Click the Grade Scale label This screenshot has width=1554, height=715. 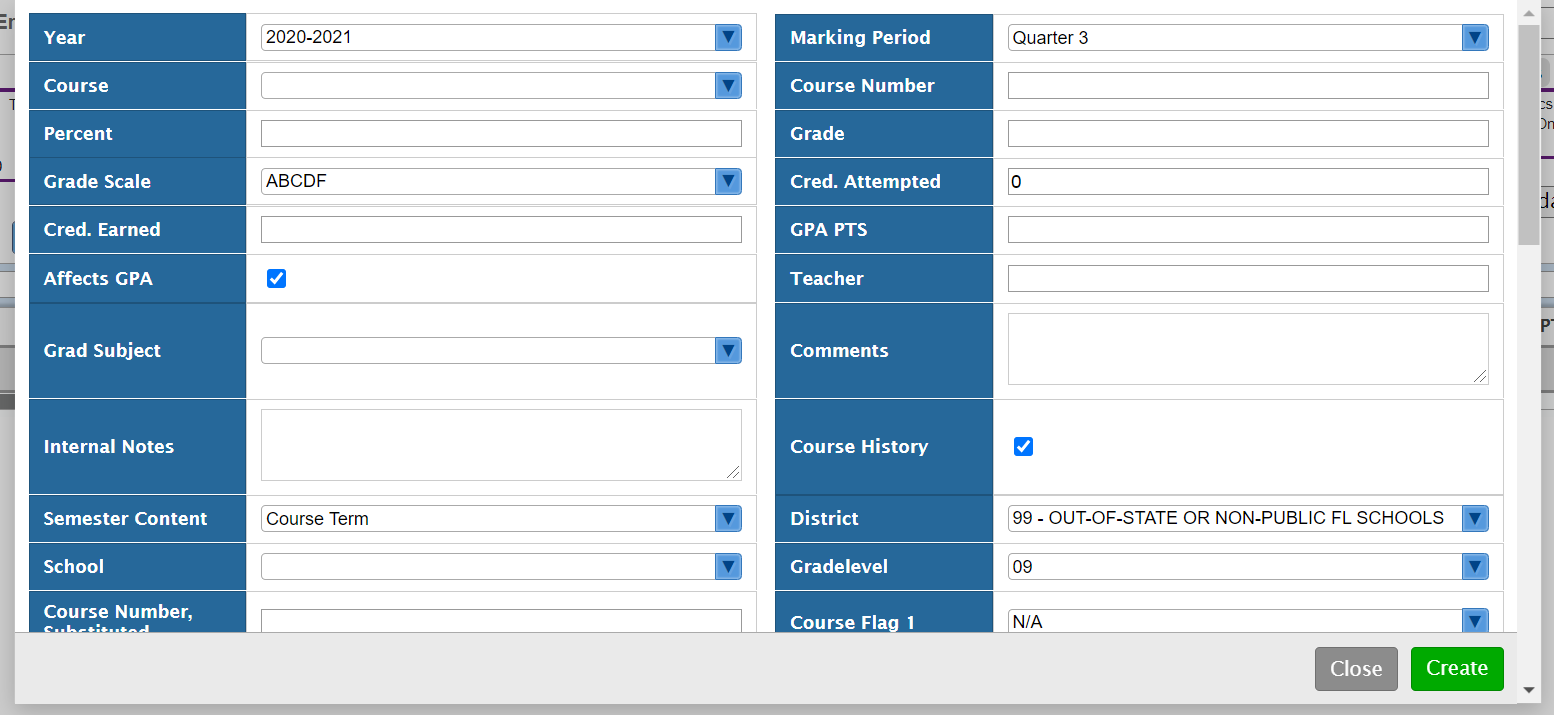point(97,182)
